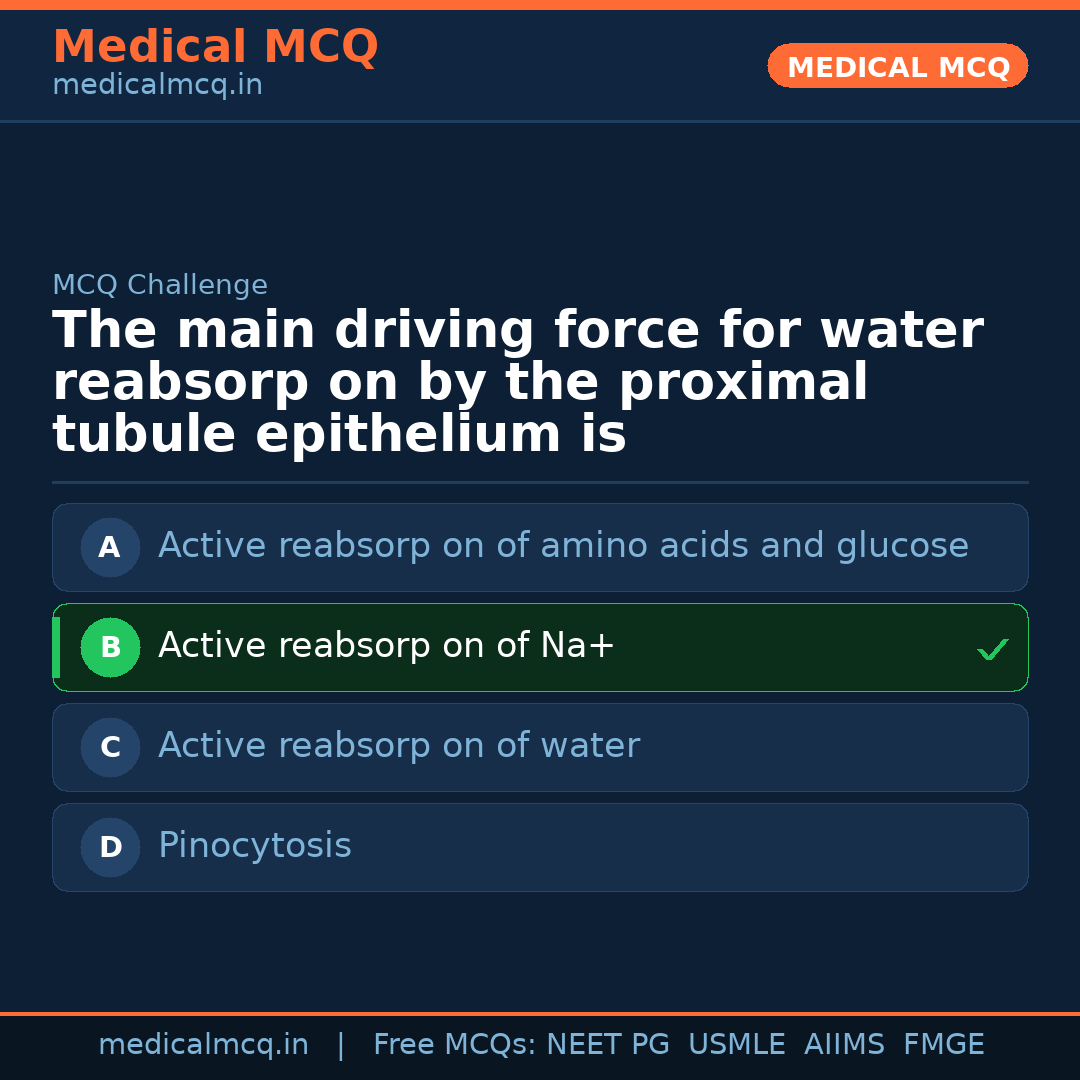Click 'Free MCQs:' in the footer
Image resolution: width=1080 pixels, height=1080 pixels.
455,1045
